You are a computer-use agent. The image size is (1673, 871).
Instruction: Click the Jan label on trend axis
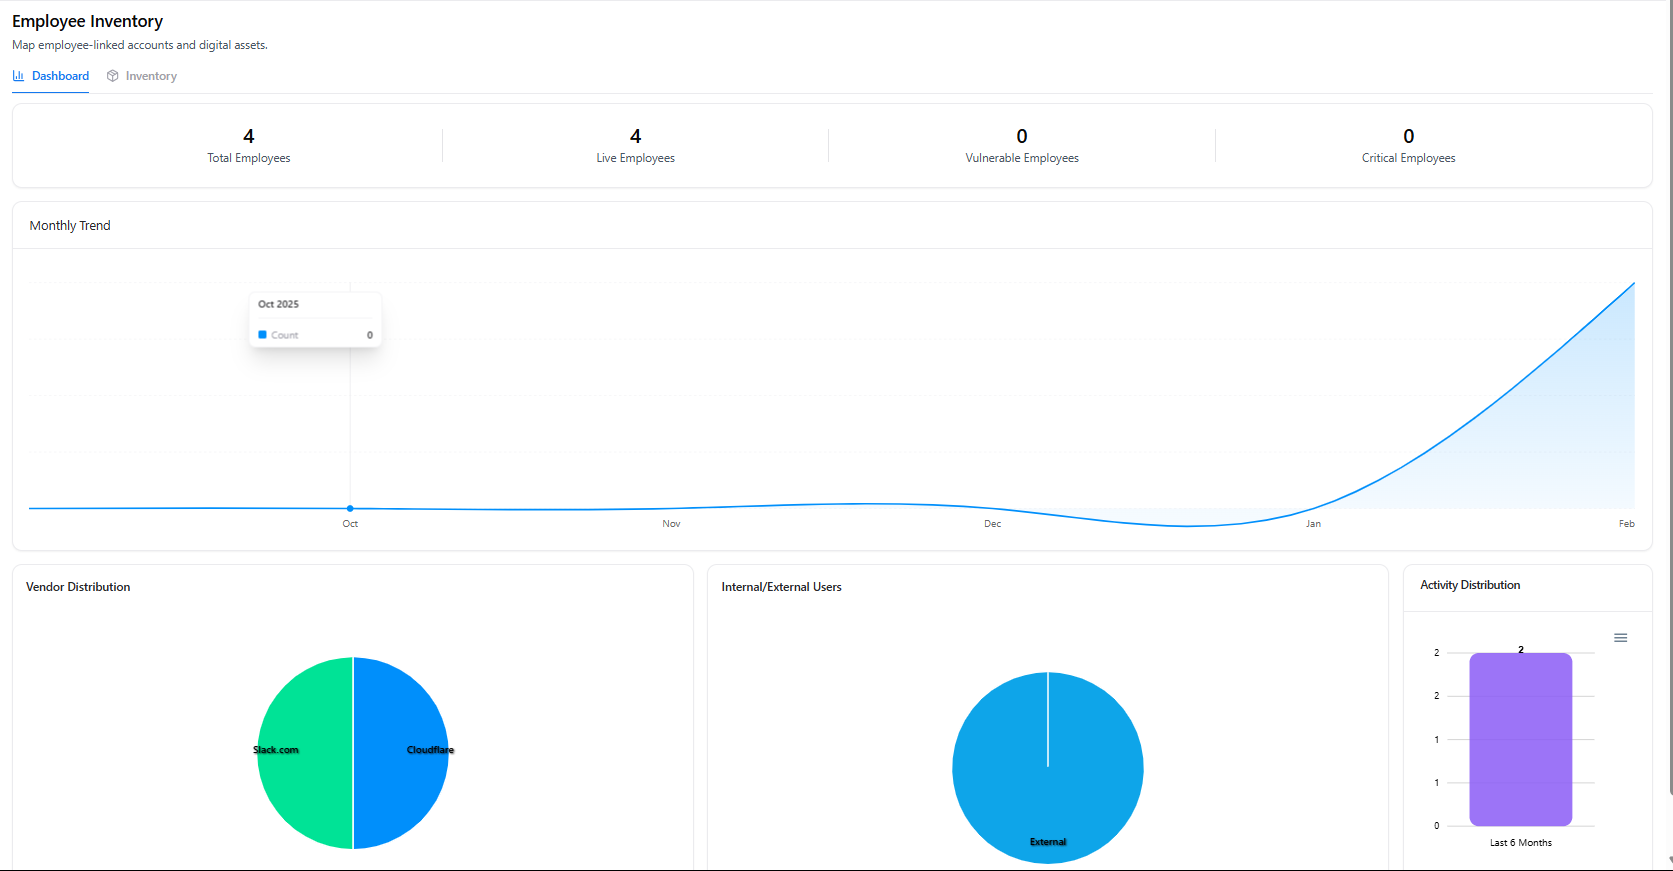[1313, 524]
